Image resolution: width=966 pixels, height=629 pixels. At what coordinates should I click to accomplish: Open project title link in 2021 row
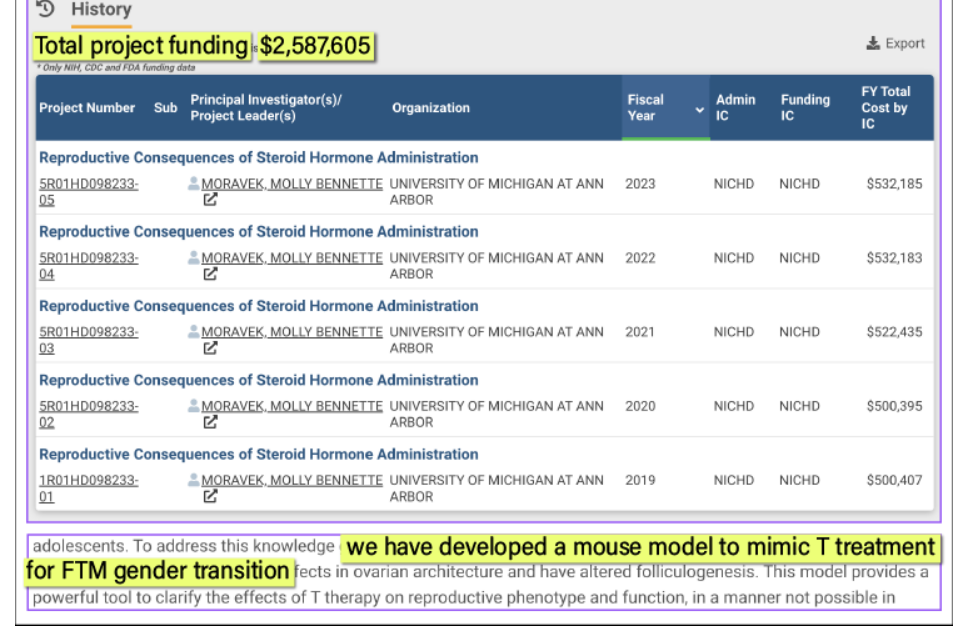259,306
